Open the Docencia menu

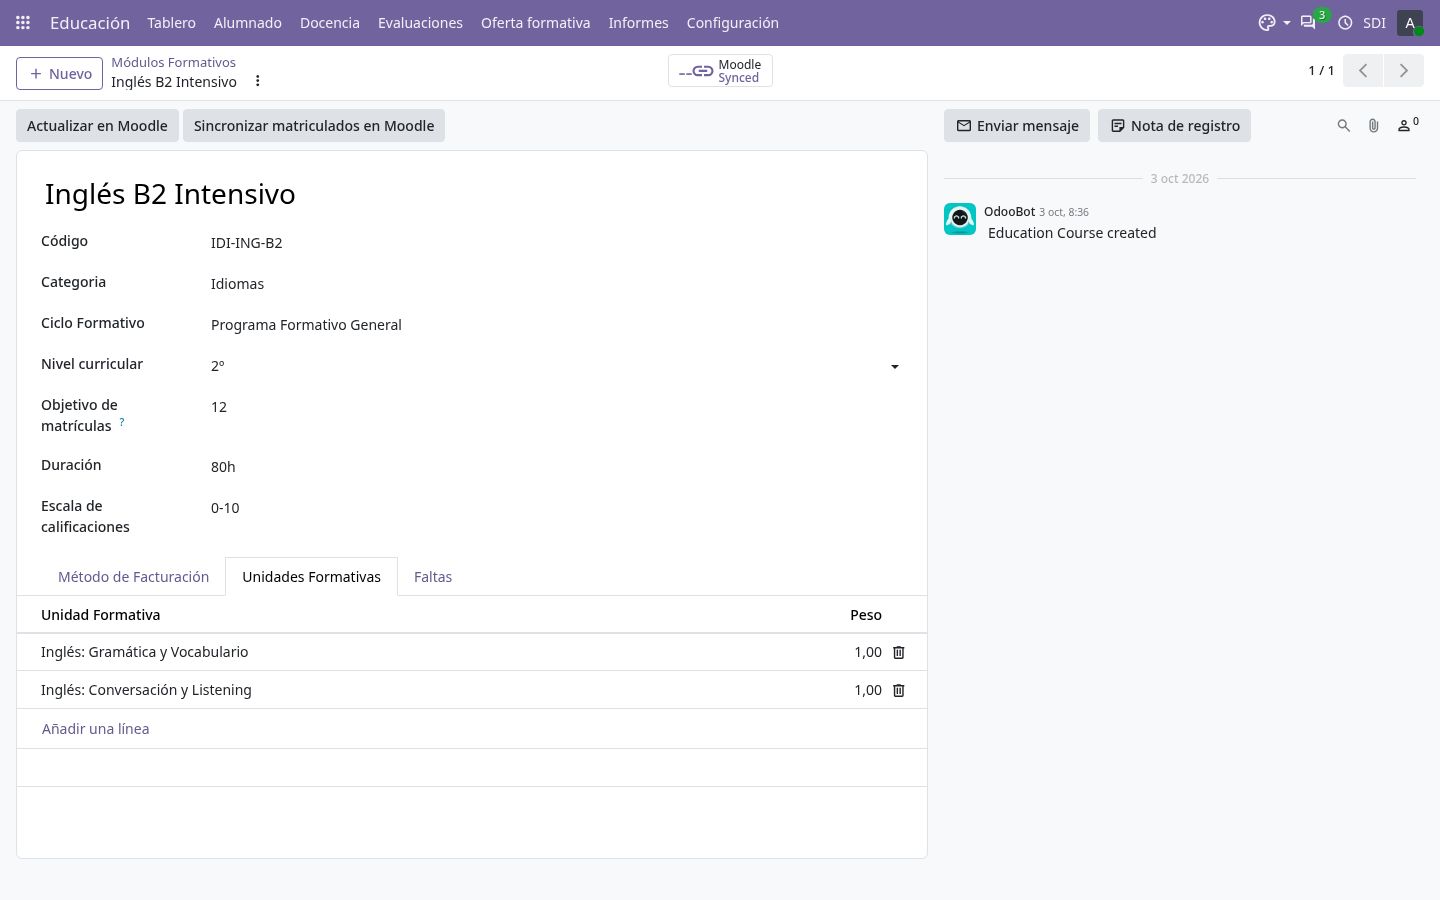pos(330,22)
